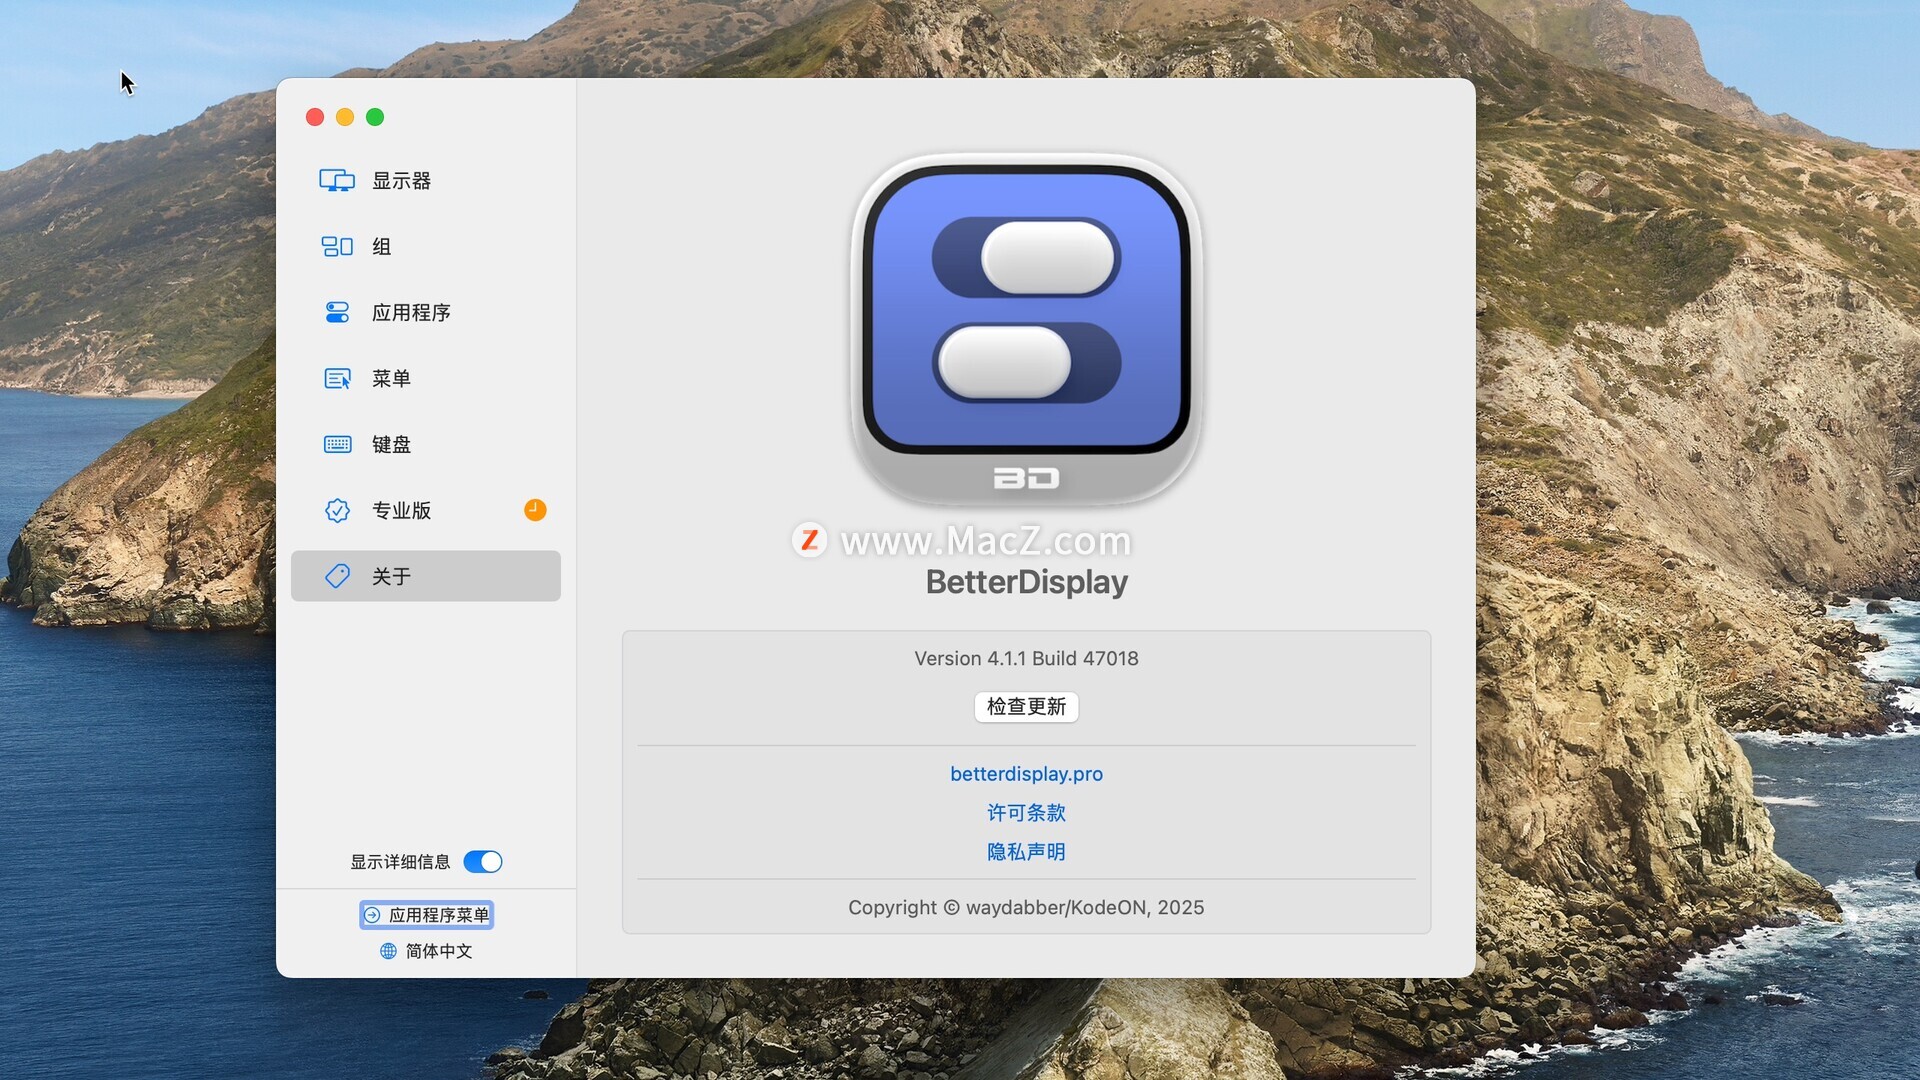
Task: Click the orange clock badge beside 专业版
Action: tap(535, 511)
